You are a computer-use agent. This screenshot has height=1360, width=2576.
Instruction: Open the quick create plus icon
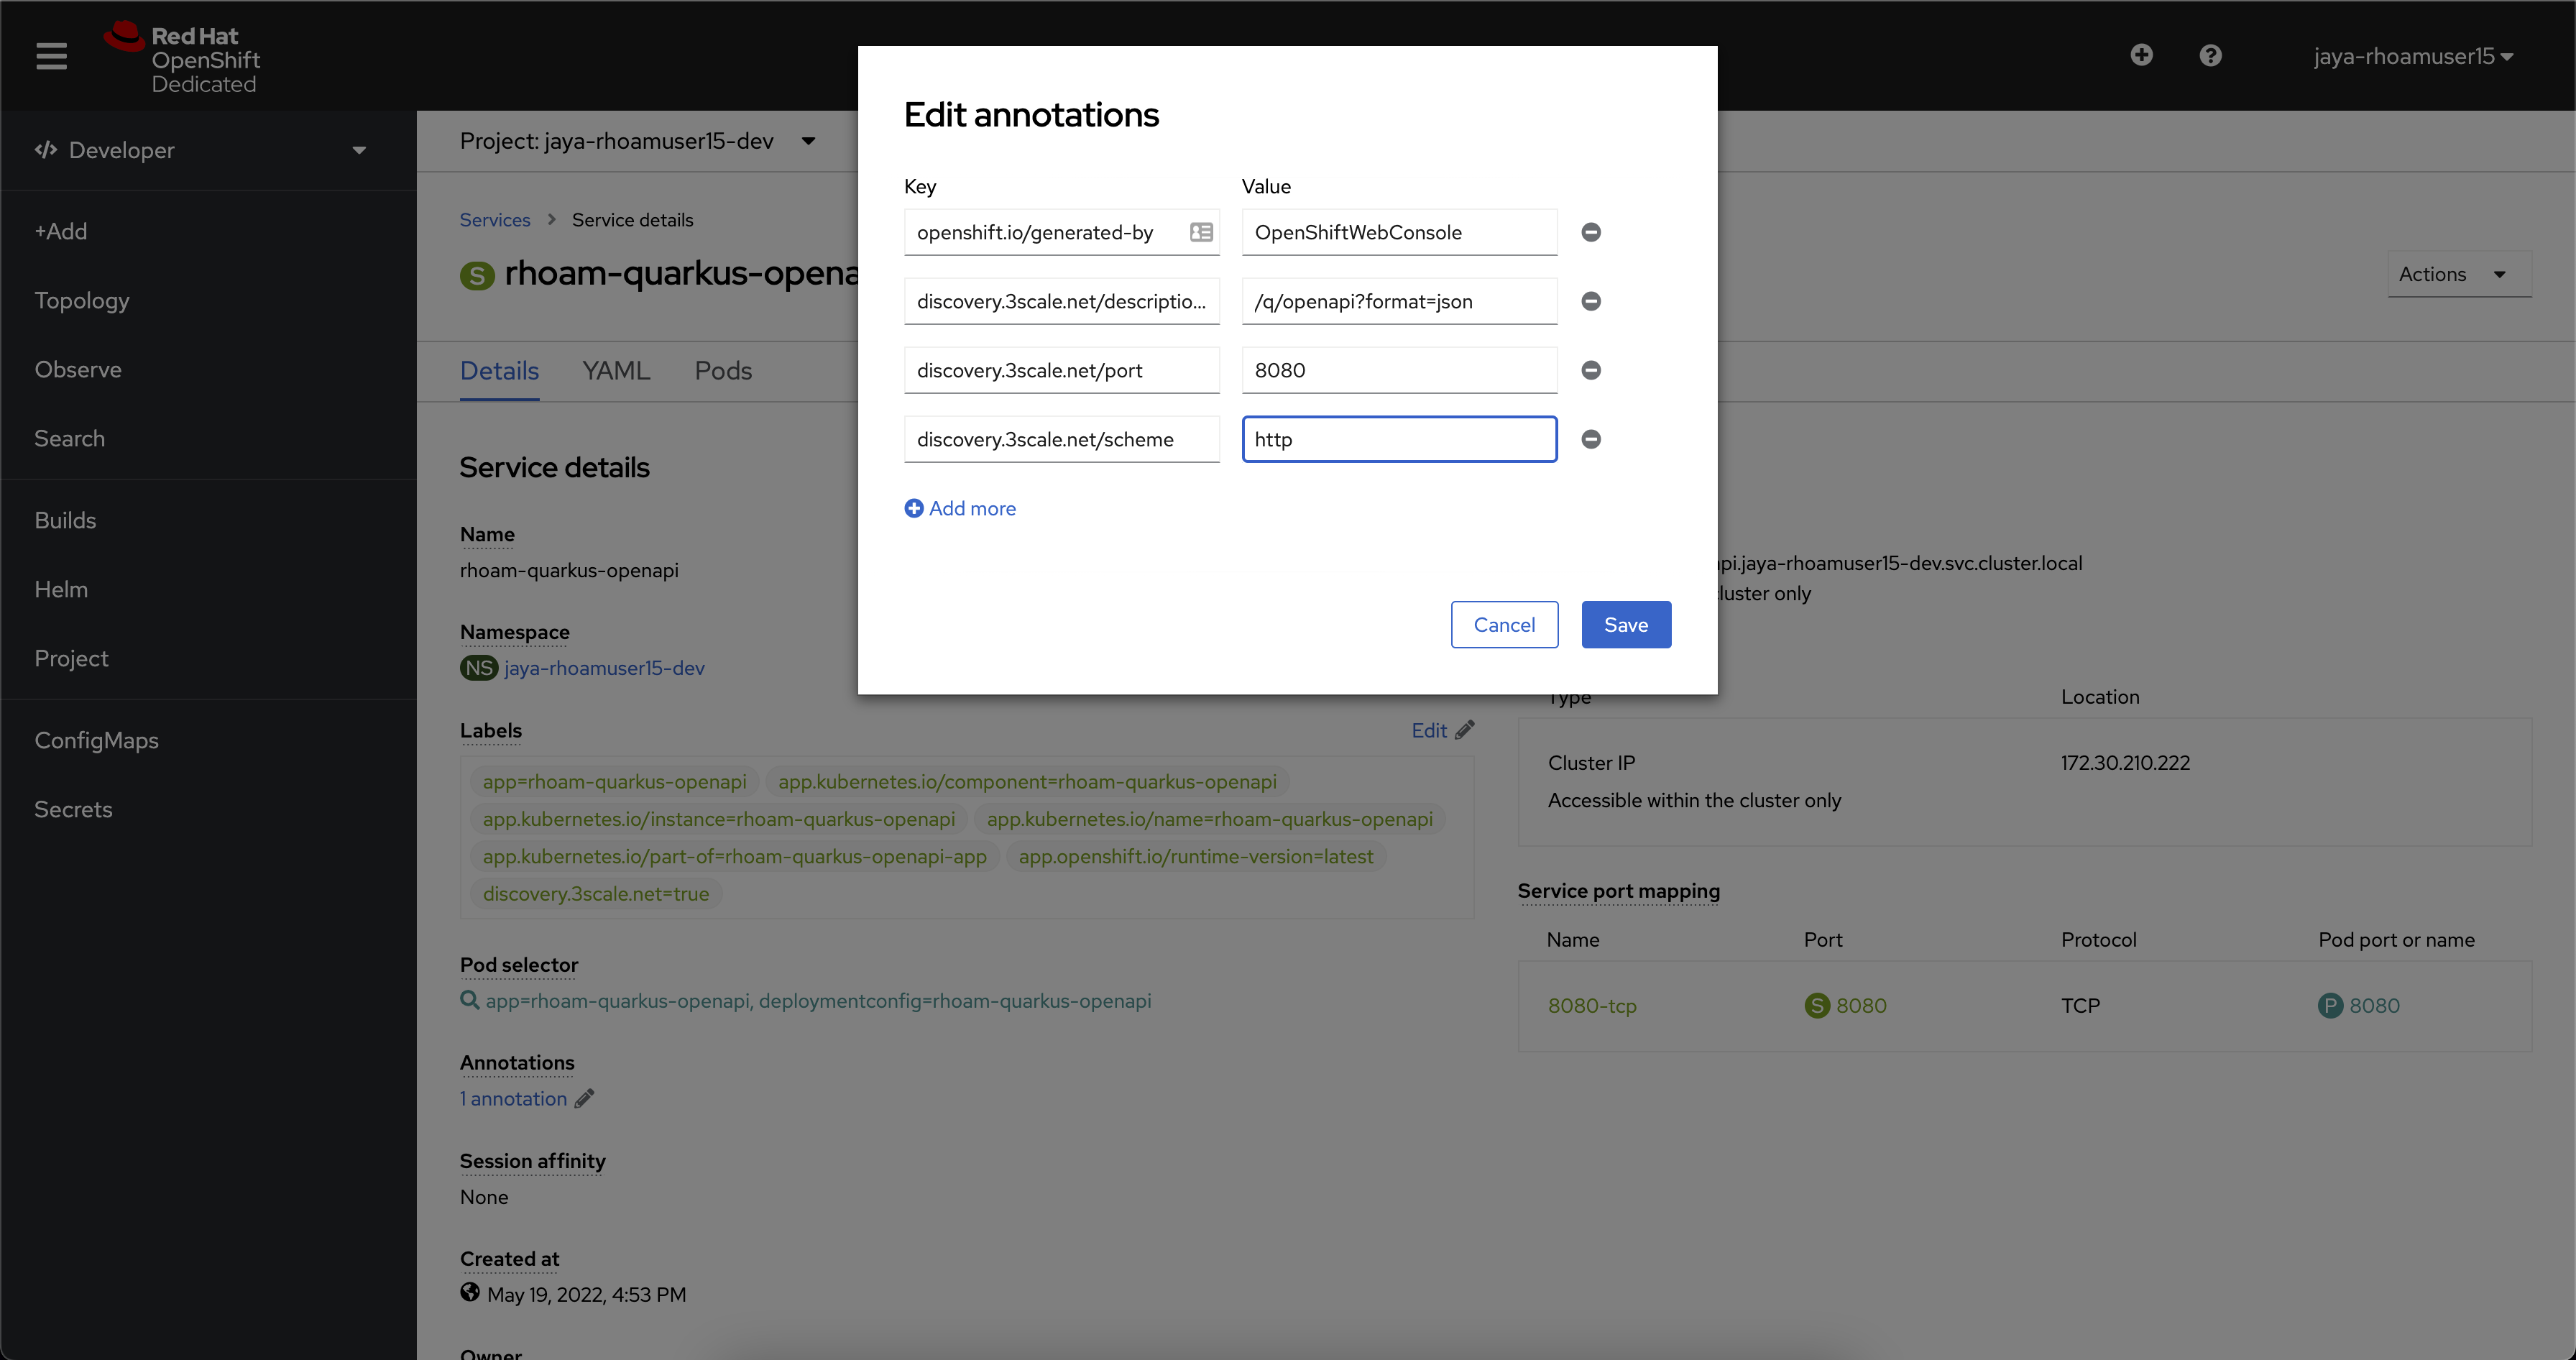click(2142, 55)
